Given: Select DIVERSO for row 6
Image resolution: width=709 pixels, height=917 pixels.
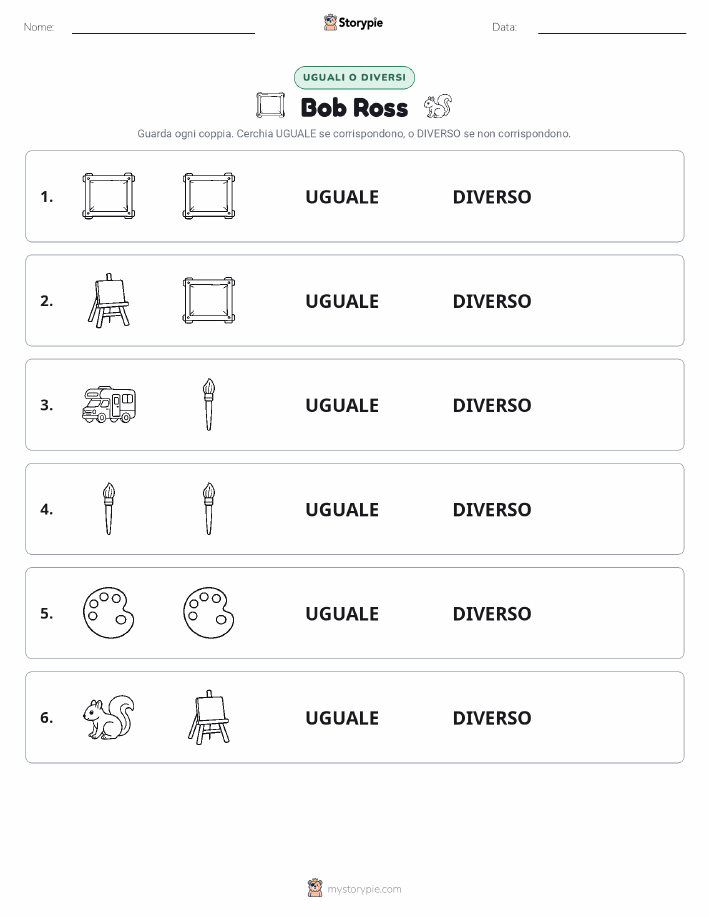Looking at the screenshot, I should pos(492,718).
